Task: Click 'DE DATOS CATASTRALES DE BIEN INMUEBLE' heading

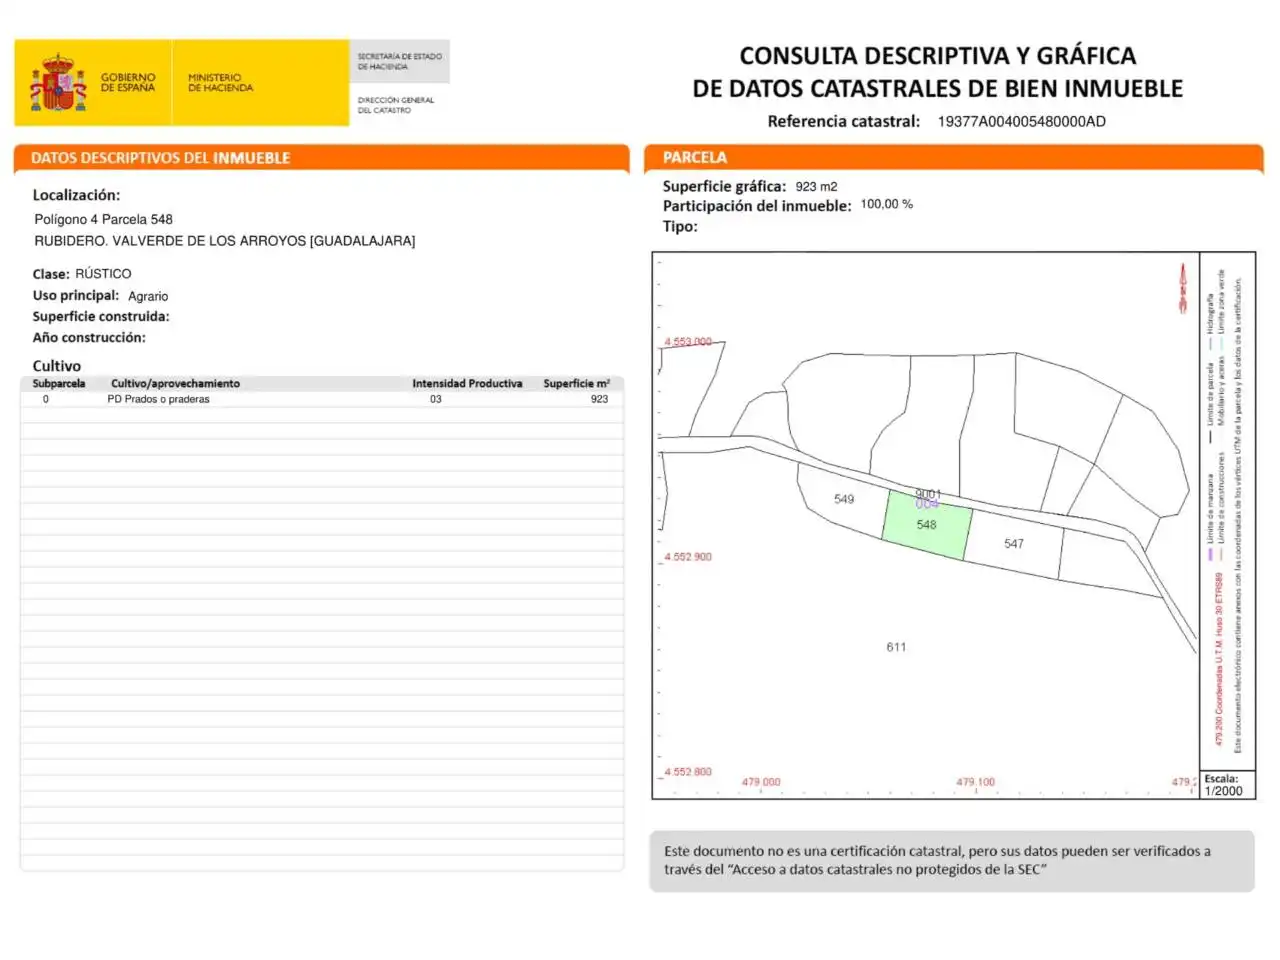Action: [x=937, y=88]
